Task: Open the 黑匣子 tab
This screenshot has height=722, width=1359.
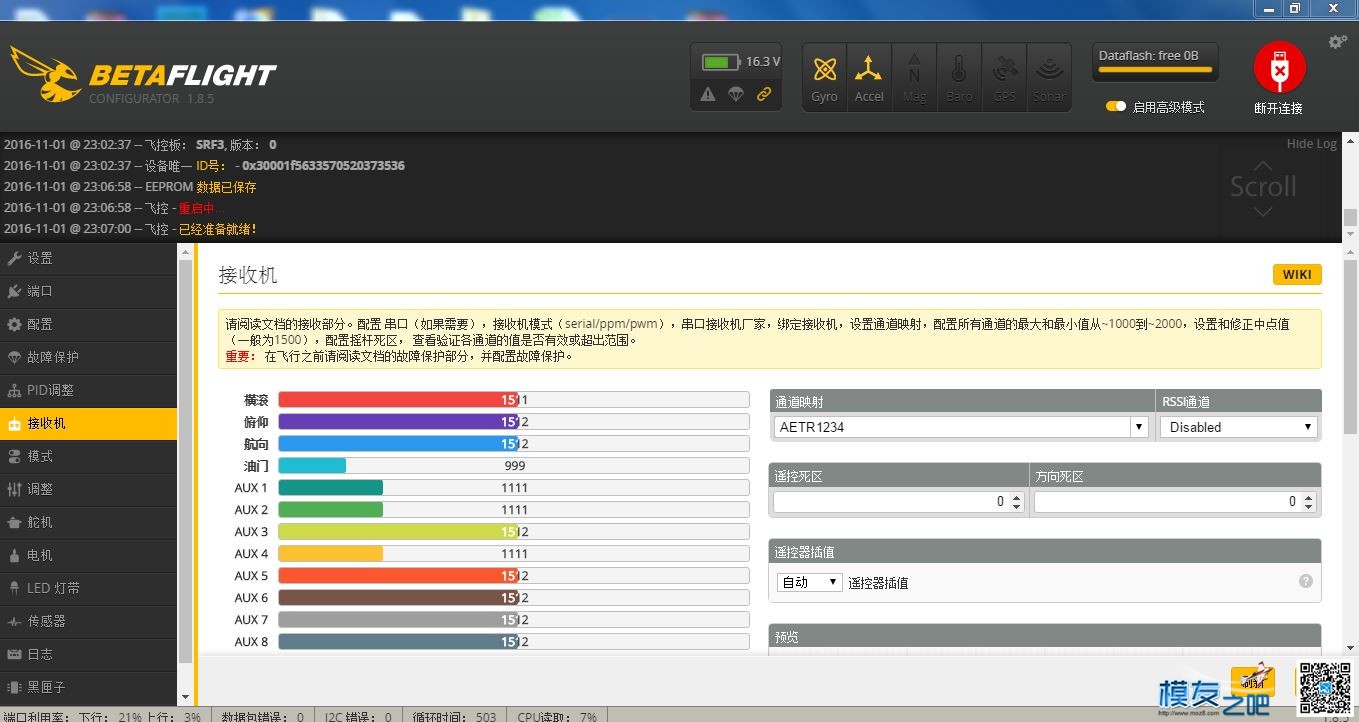Action: point(88,687)
